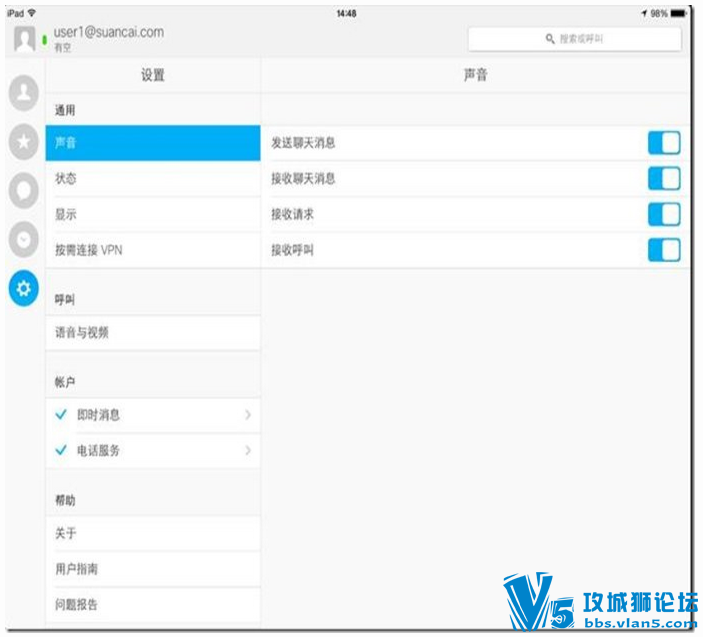
Task: Open the Favorites star sidebar icon
Action: [x=24, y=142]
